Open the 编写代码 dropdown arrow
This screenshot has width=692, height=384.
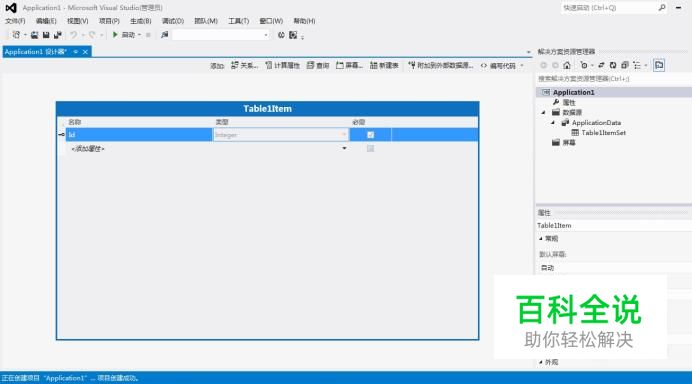pyautogui.click(x=522, y=65)
